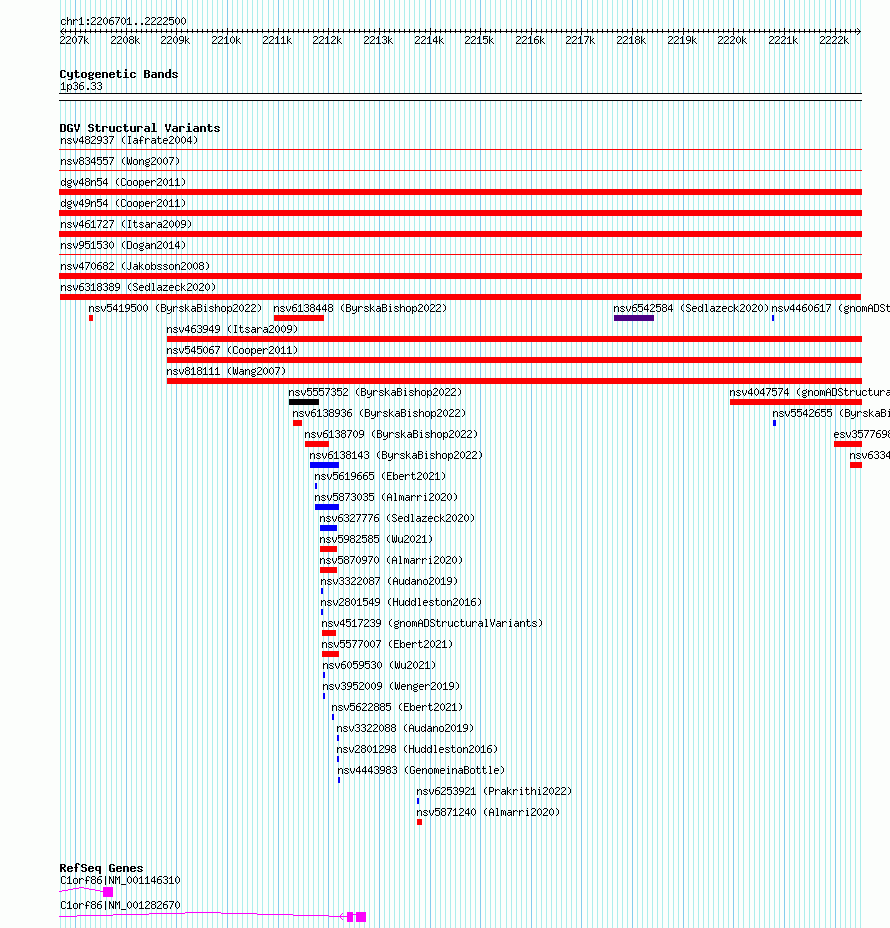Click the nsv3952009 (Wenger2019) label
Screen dimensions: 890x928
[391, 687]
